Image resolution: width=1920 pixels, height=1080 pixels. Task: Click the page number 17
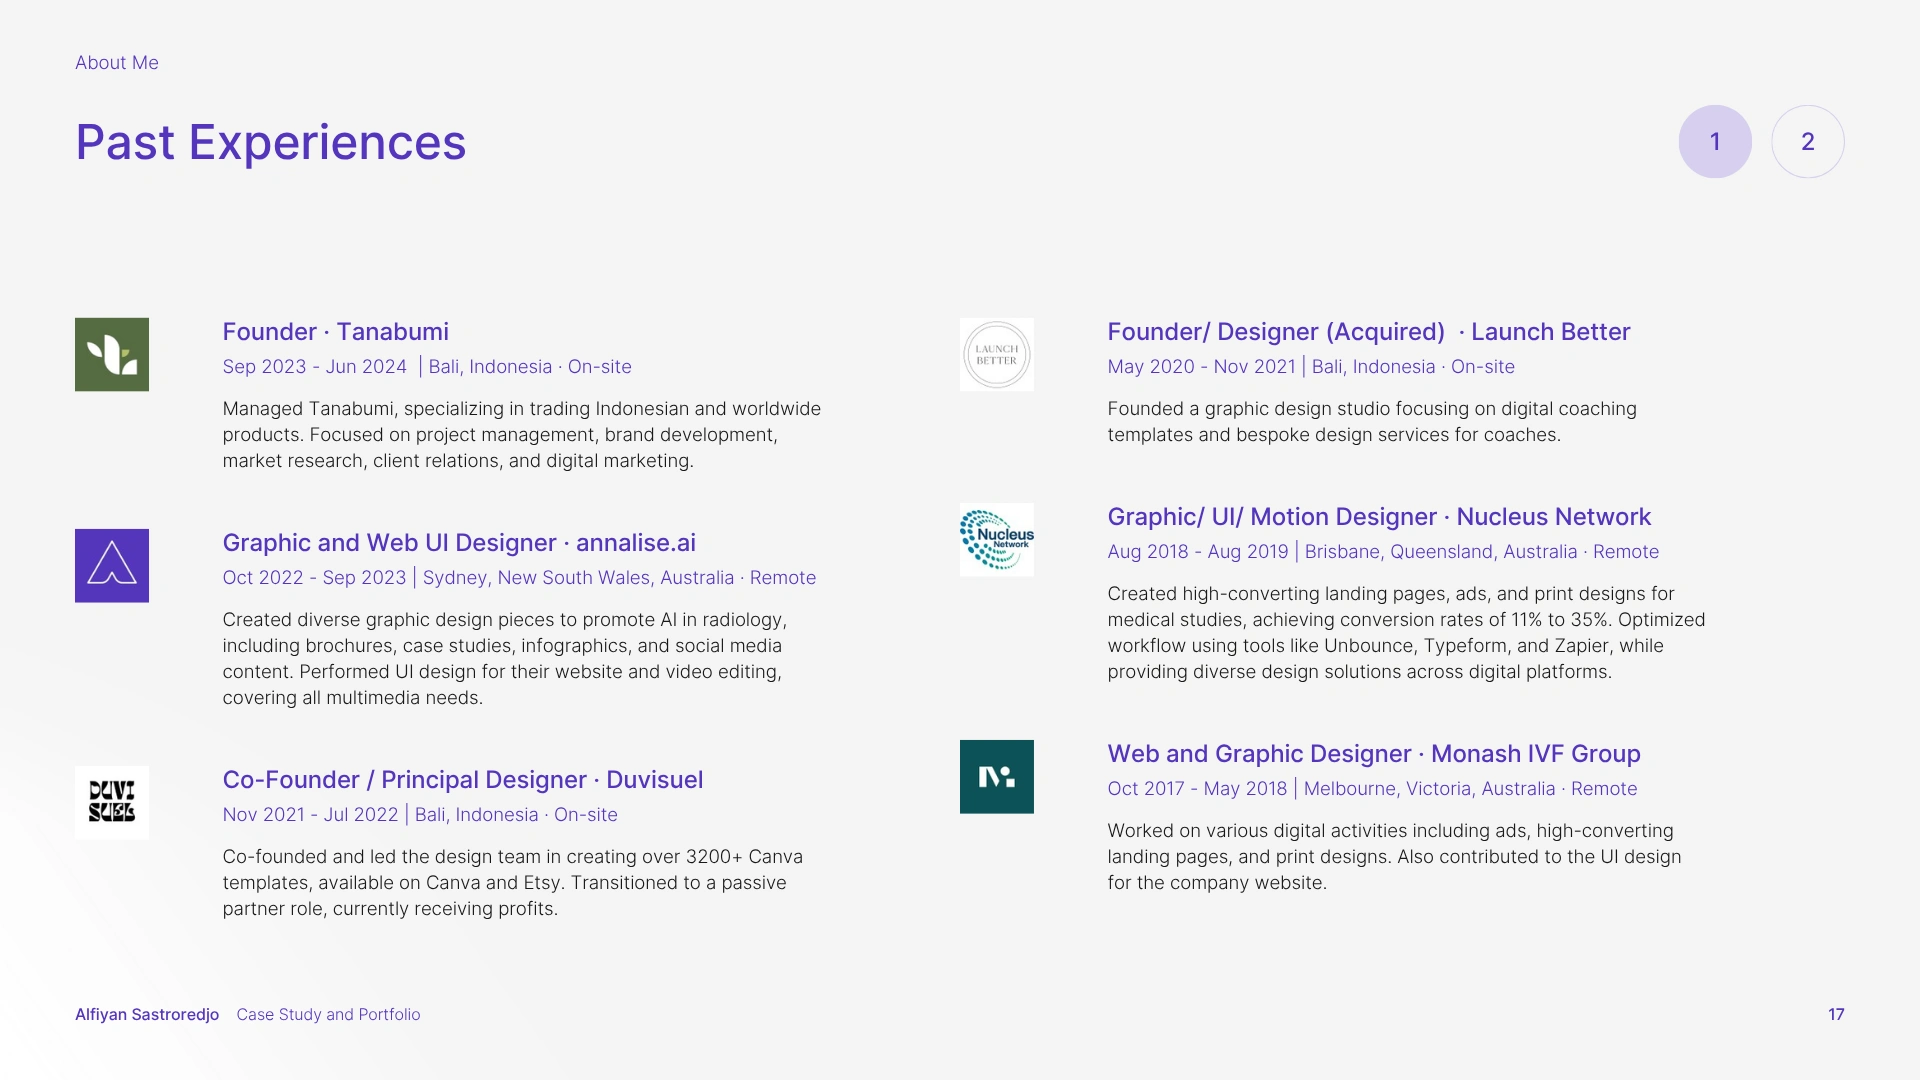pyautogui.click(x=1835, y=1014)
